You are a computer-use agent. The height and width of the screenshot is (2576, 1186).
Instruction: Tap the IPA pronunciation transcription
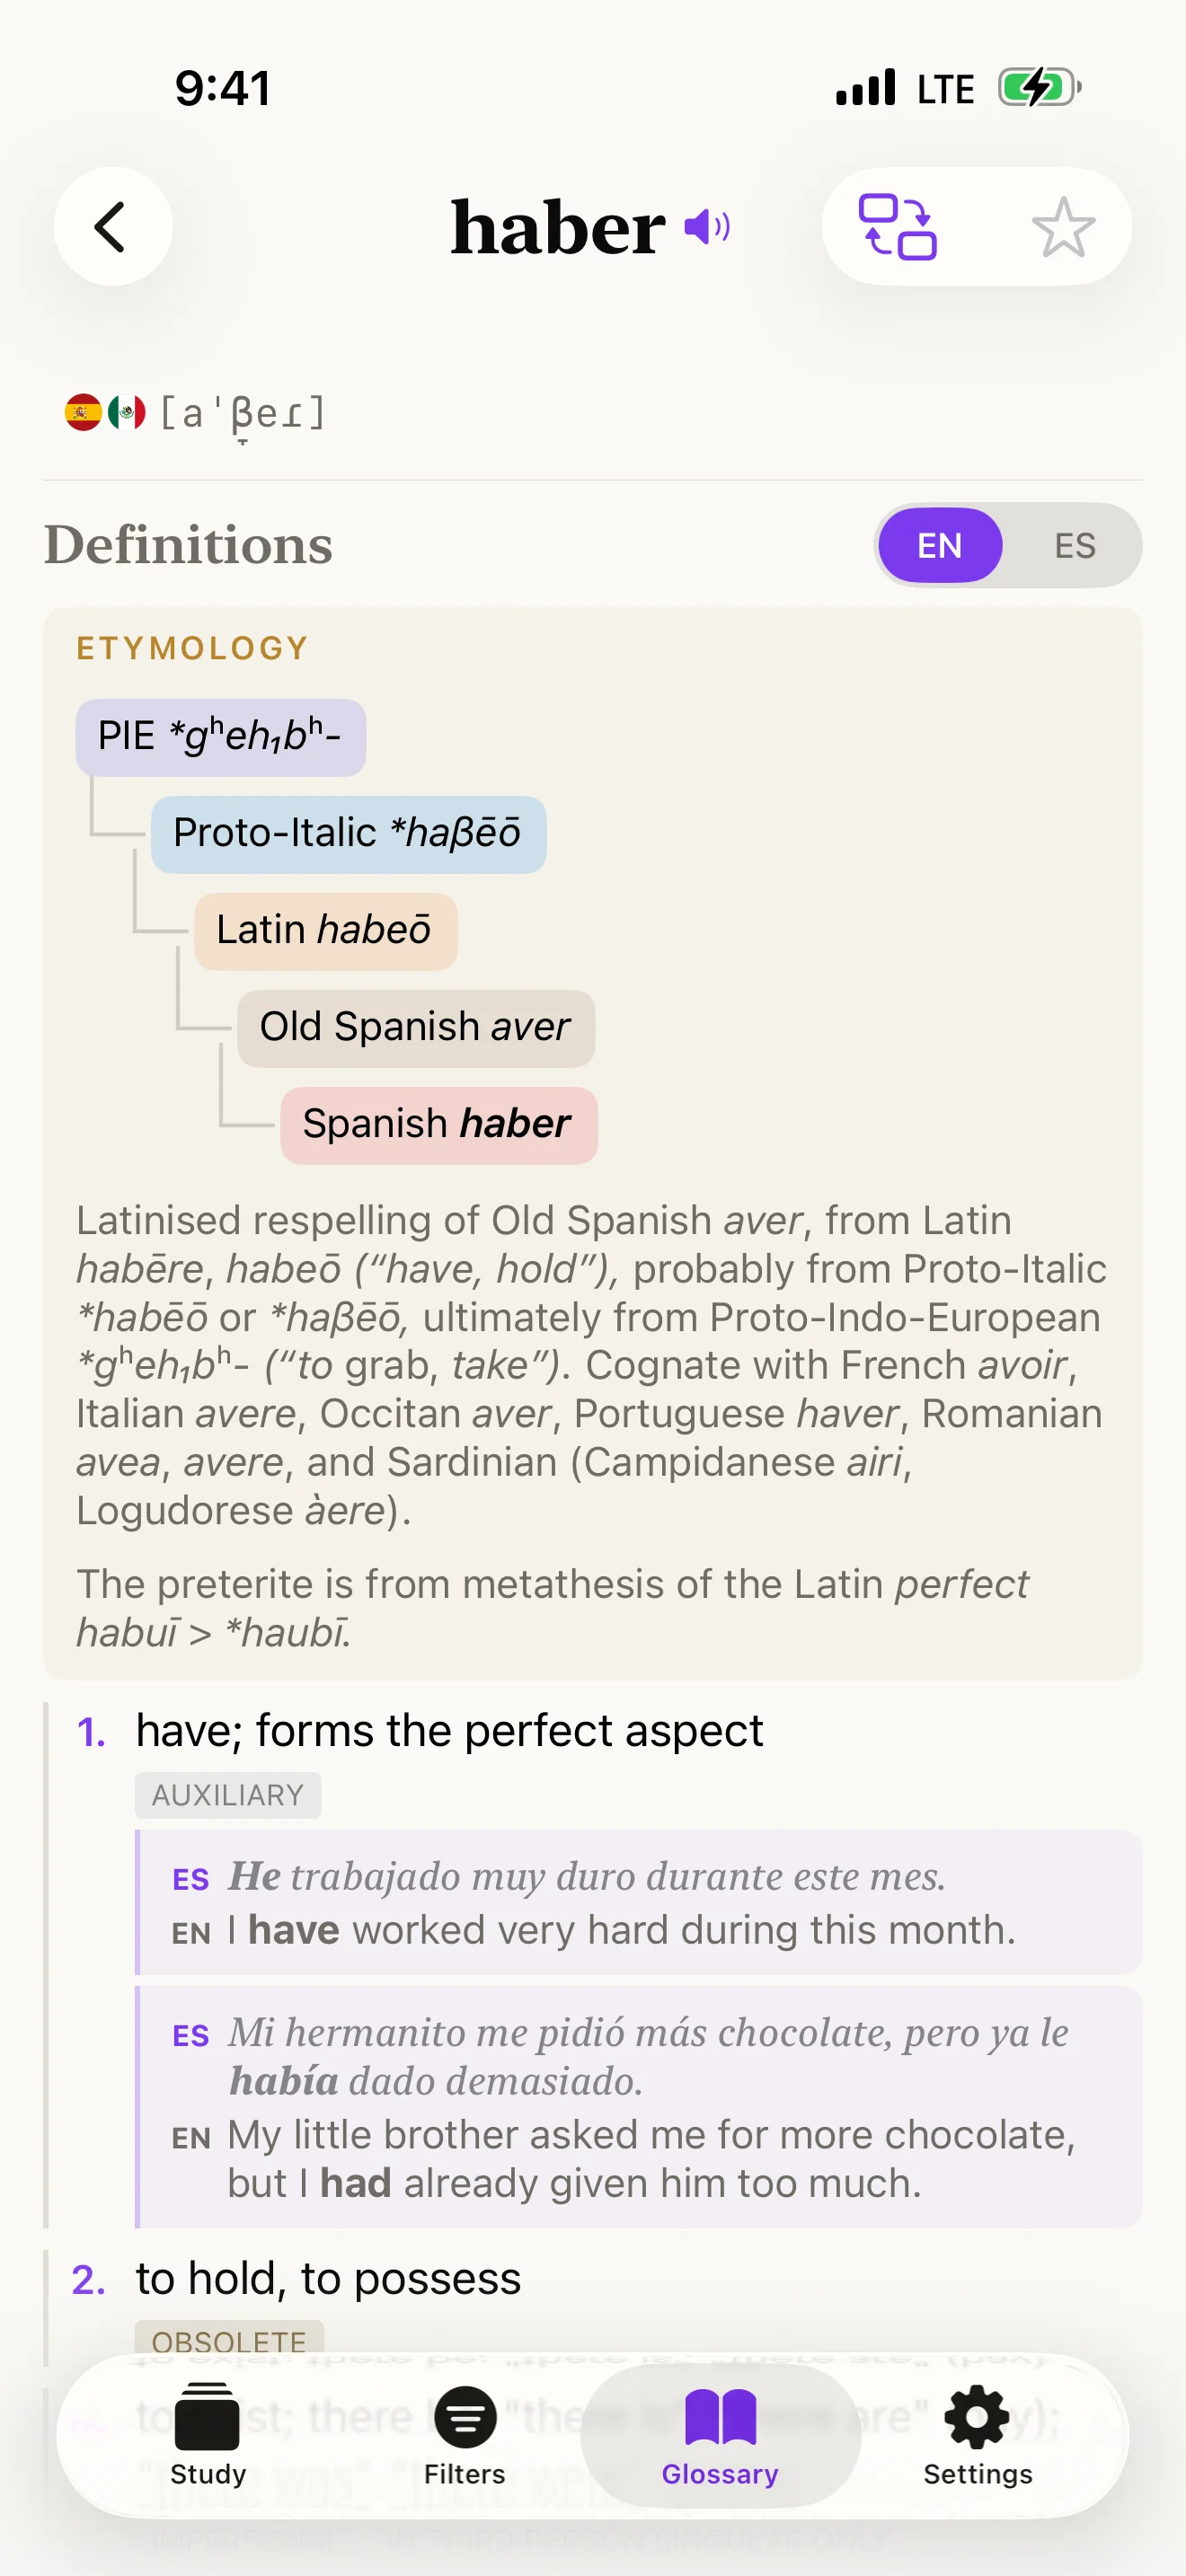coord(243,412)
